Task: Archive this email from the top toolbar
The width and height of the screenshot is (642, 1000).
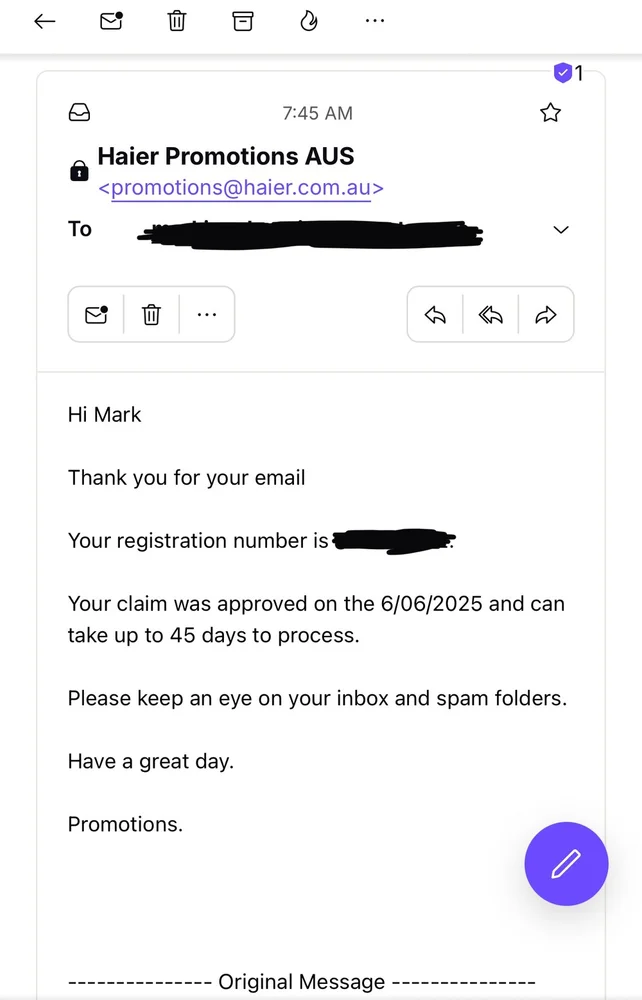Action: click(x=243, y=21)
